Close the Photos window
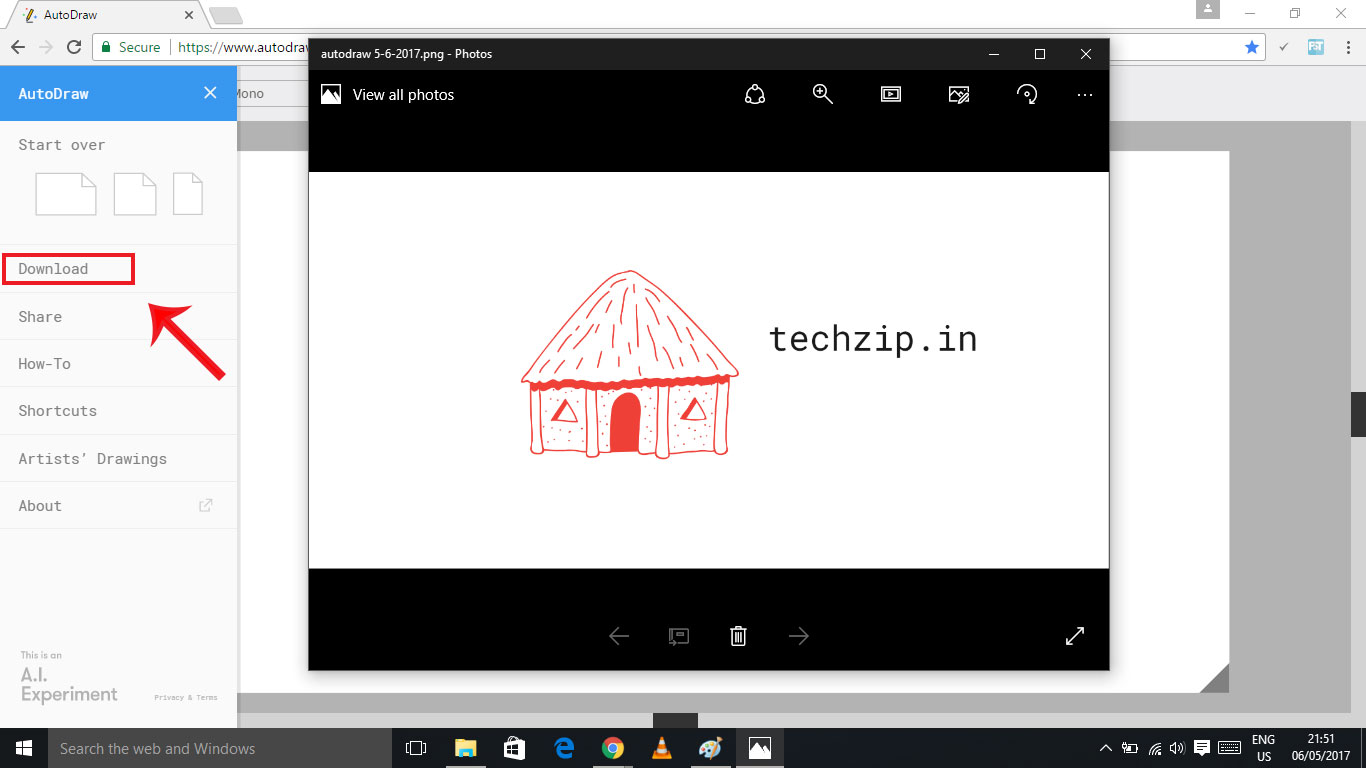The image size is (1366, 768). point(1086,54)
